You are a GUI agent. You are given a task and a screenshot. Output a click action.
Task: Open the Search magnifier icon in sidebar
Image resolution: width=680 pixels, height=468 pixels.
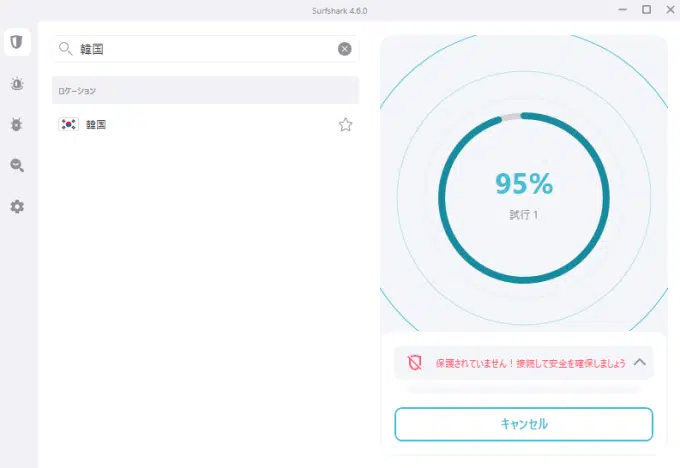[x=17, y=165]
